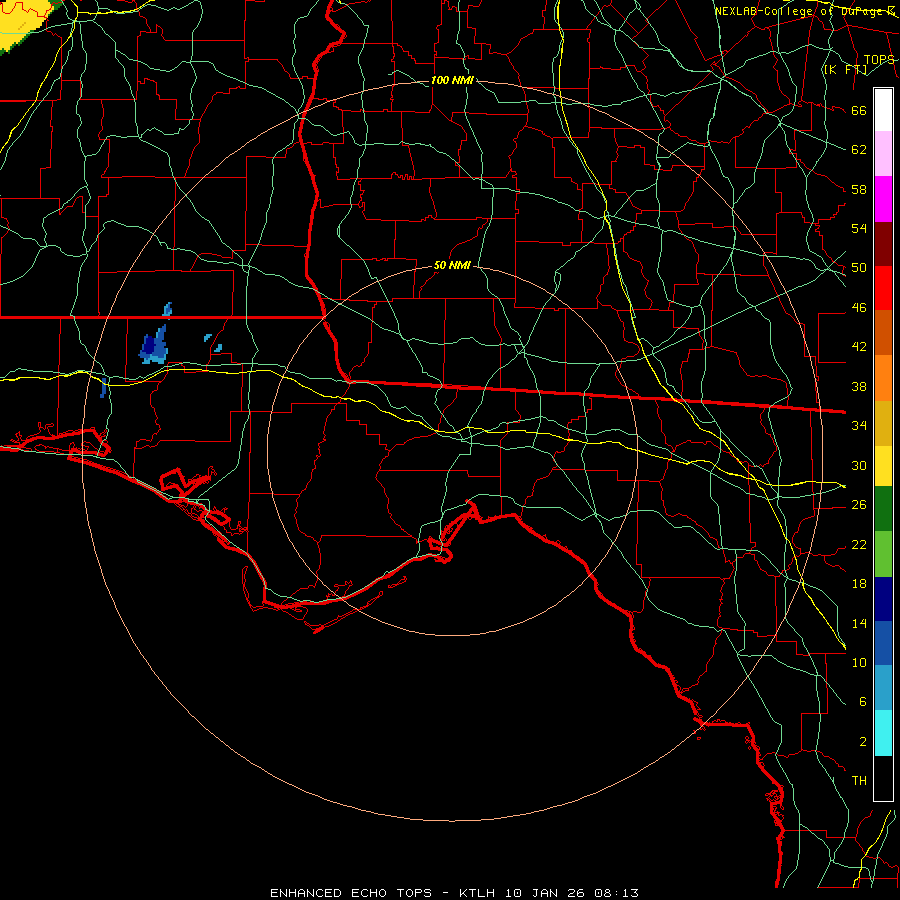Click the dark red 54 K FT swatch

click(883, 245)
